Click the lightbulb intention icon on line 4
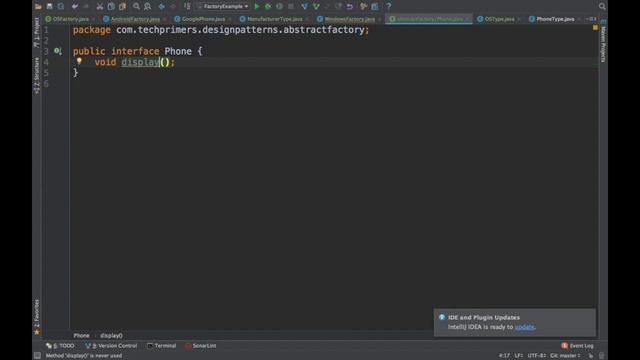Image resolution: width=640 pixels, height=360 pixels. (79, 61)
